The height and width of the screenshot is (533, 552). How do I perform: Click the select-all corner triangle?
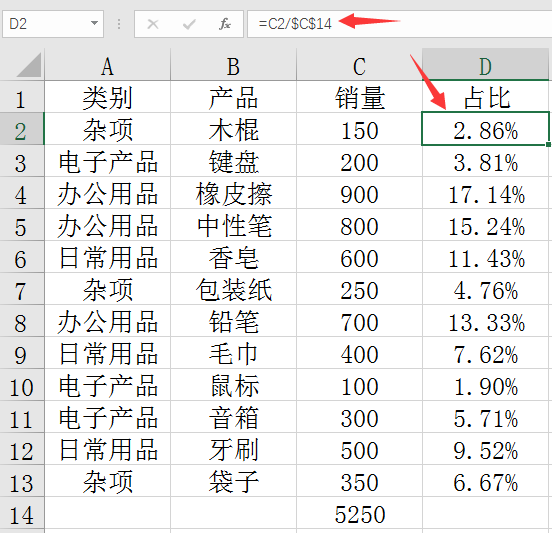click(x=29, y=65)
